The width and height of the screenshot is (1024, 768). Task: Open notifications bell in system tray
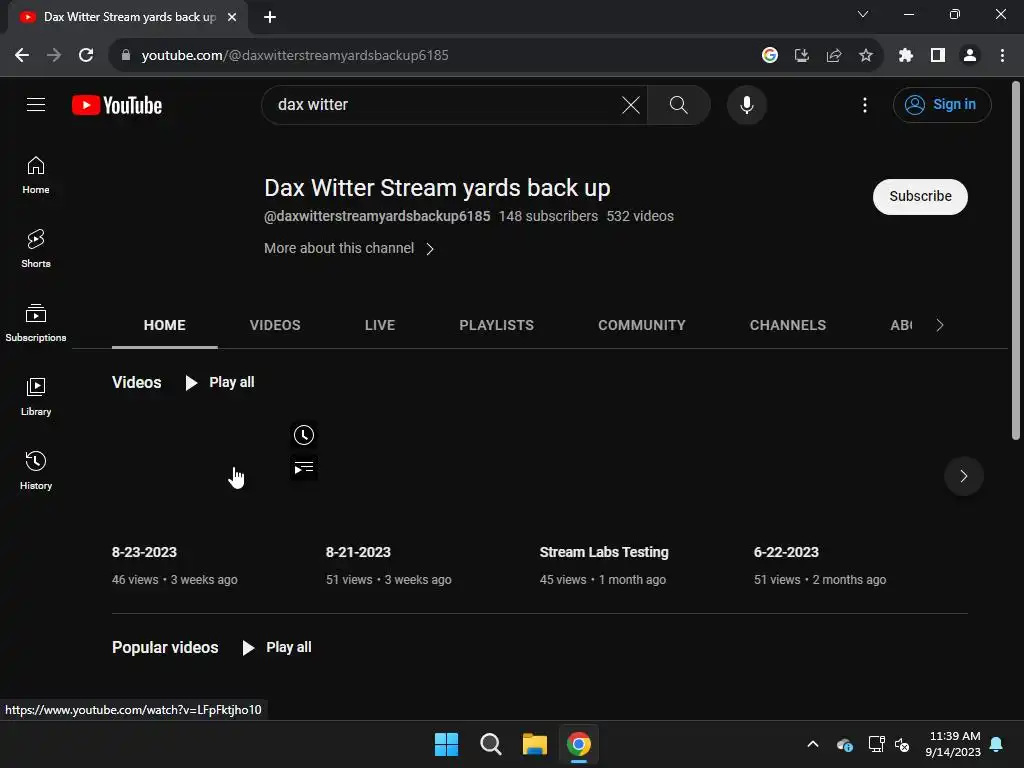coord(997,744)
